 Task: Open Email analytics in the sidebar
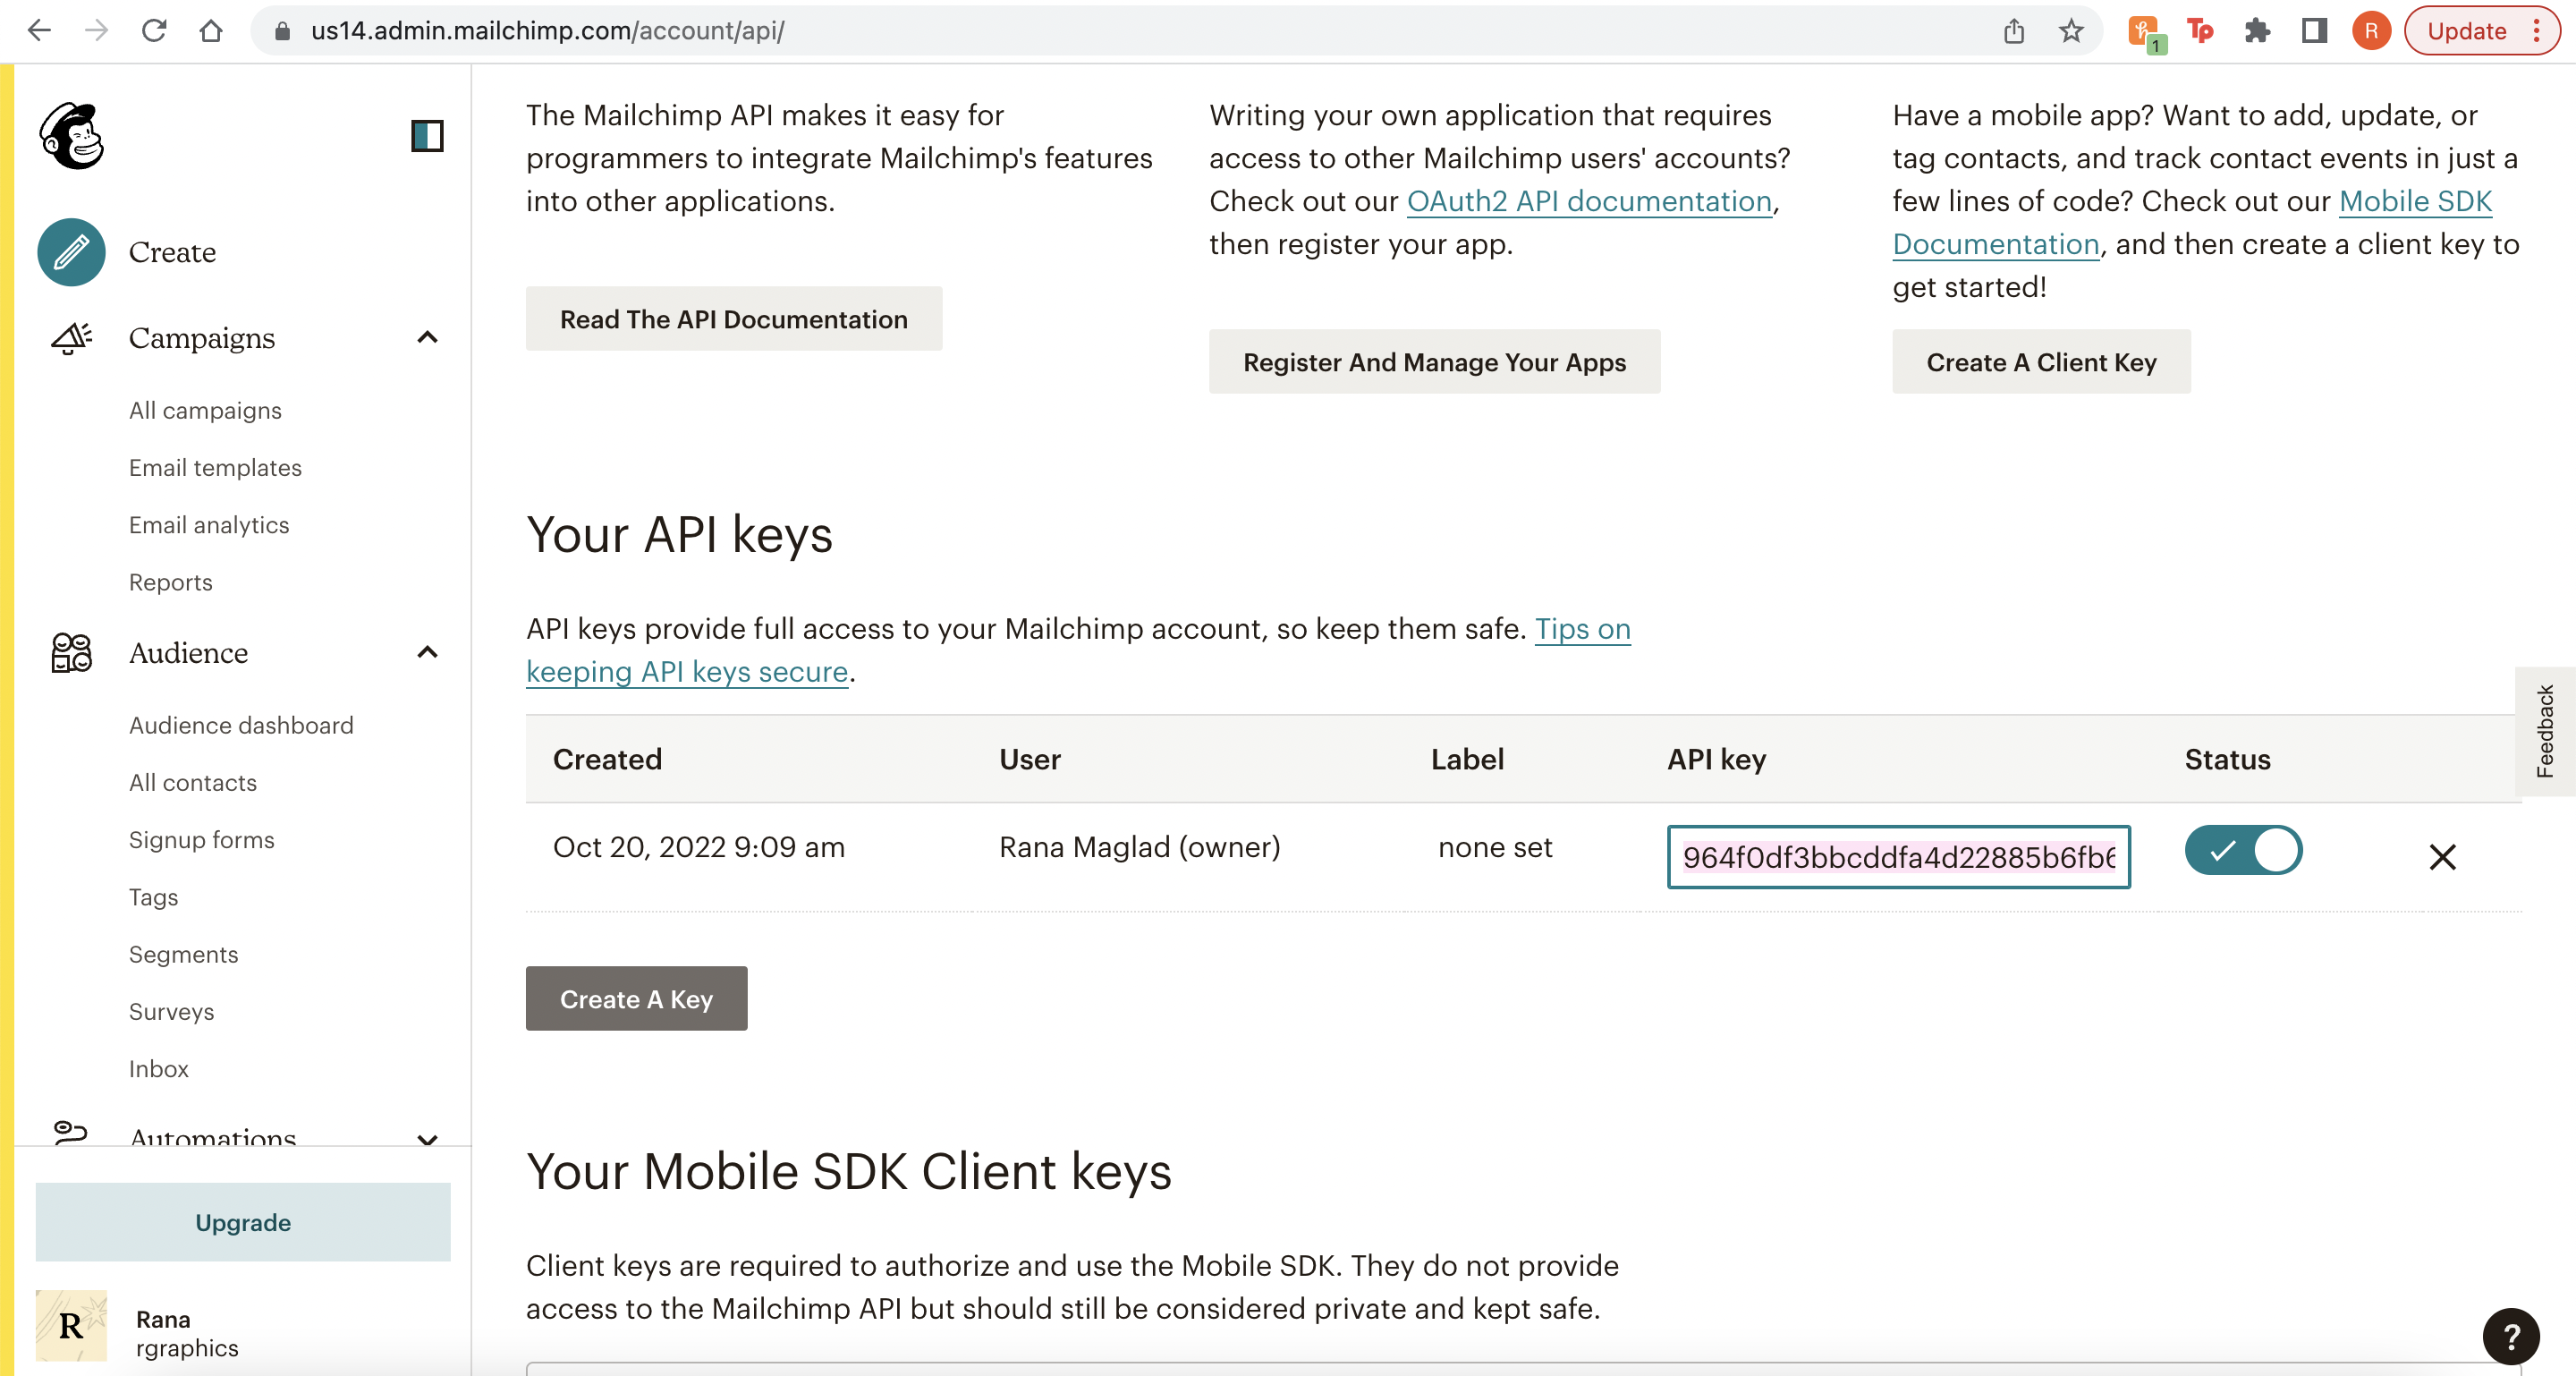pos(209,525)
